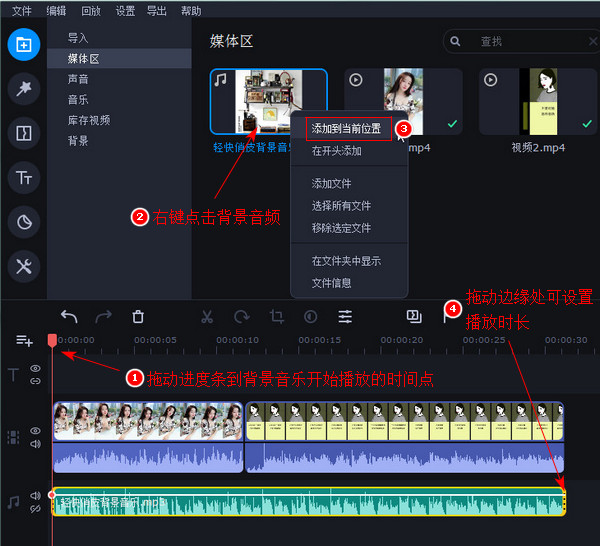Click the audio clip volume line
The image size is (600, 546).
point(308,495)
